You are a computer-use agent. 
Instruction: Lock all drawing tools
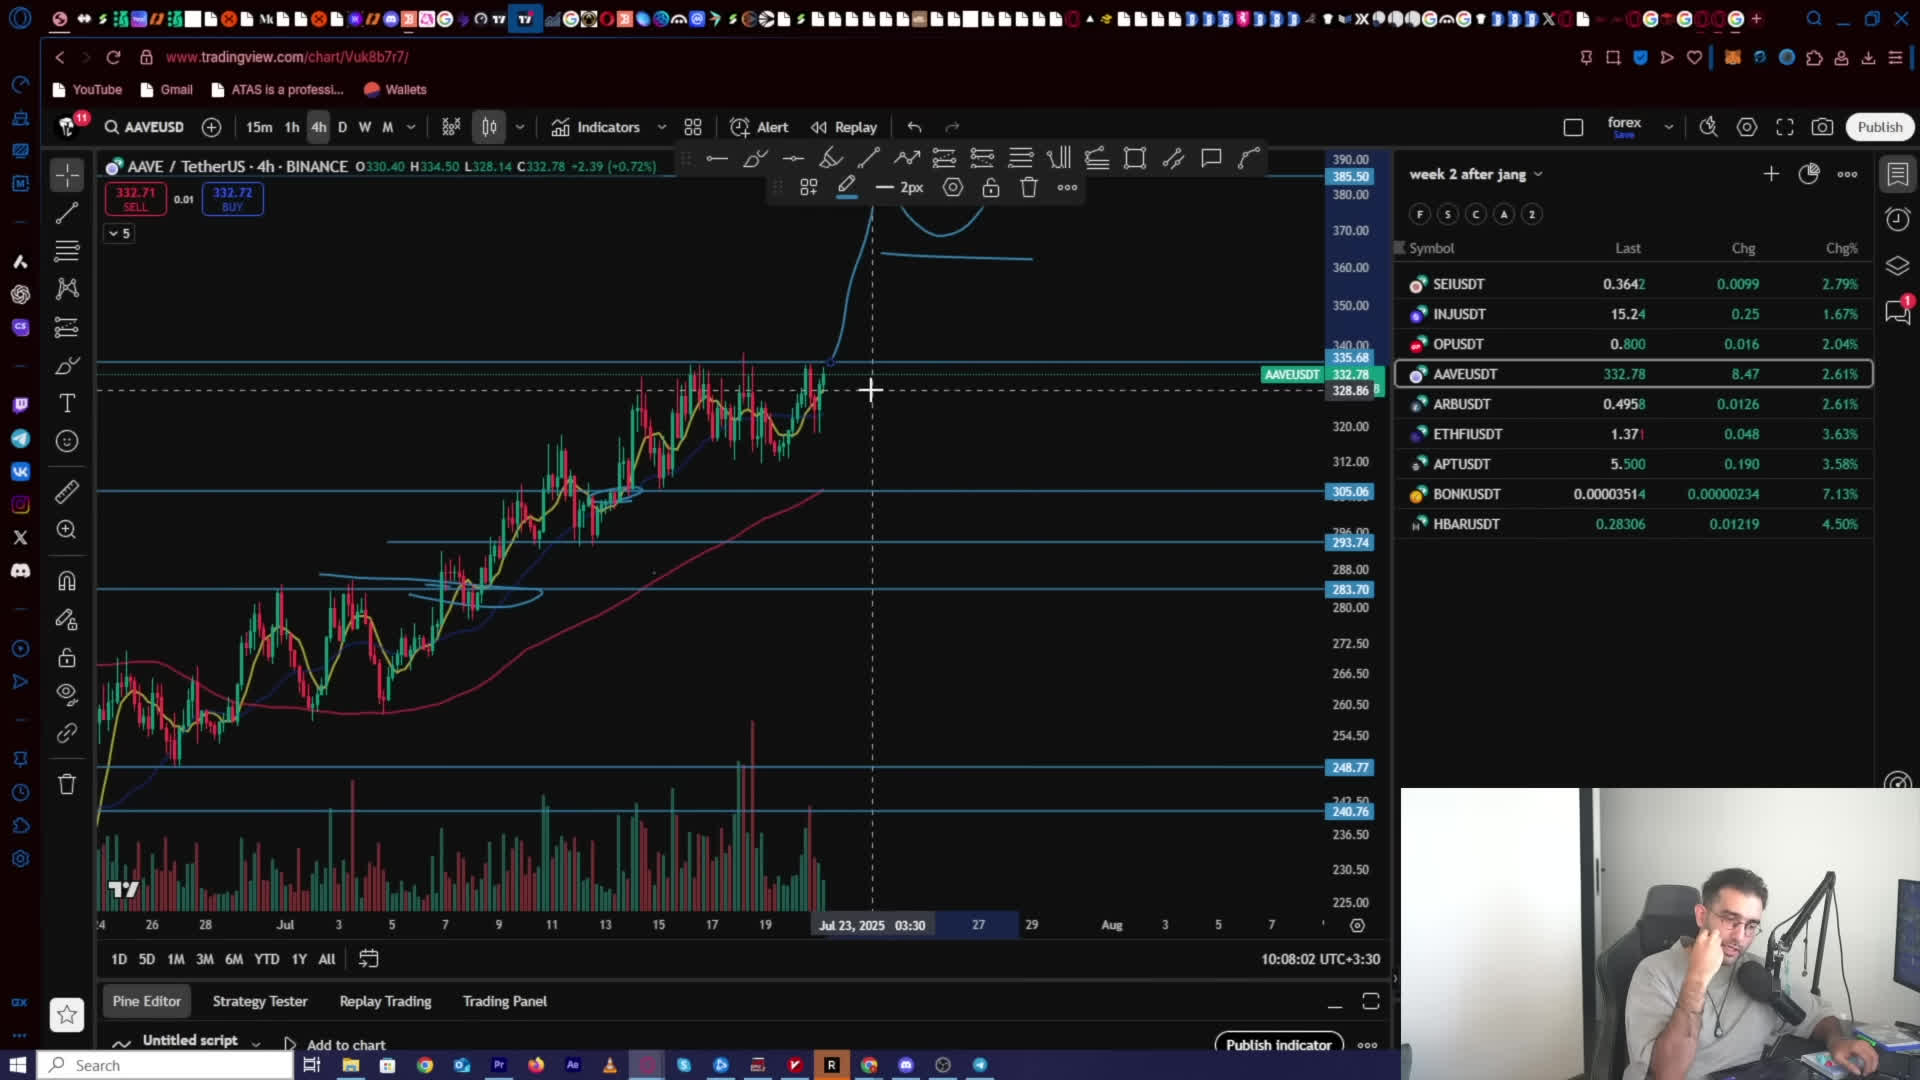coord(67,658)
